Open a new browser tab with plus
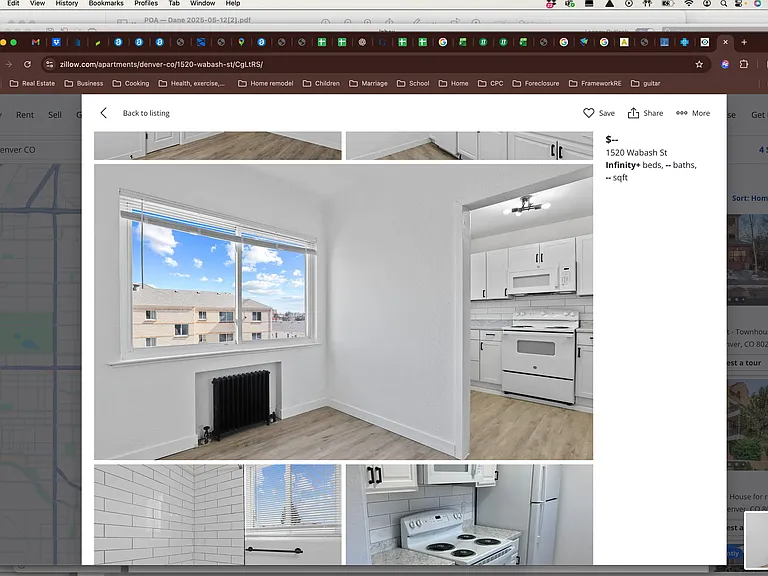Image resolution: width=768 pixels, height=576 pixels. [x=744, y=42]
